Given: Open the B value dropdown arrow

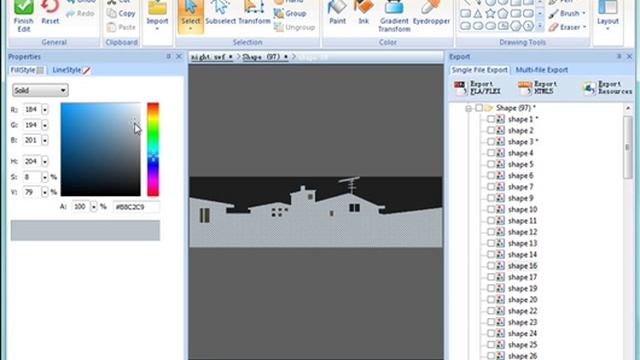Looking at the screenshot, I should point(44,140).
